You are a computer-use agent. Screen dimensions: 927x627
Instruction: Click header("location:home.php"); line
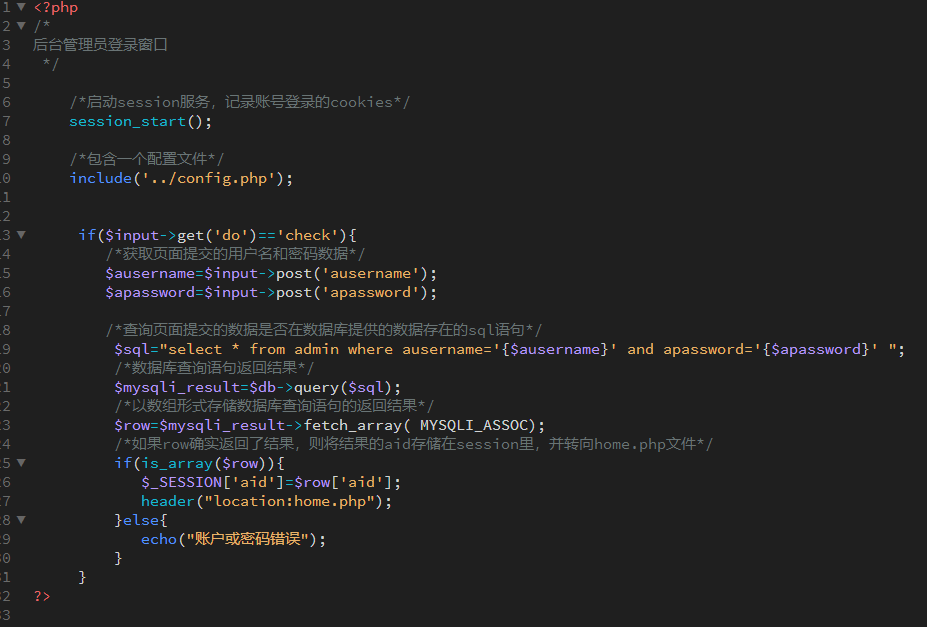coord(266,502)
